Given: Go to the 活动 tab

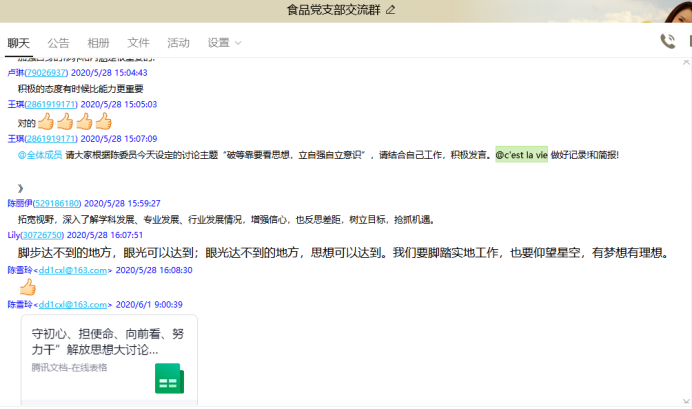Looking at the screenshot, I should coord(178,43).
